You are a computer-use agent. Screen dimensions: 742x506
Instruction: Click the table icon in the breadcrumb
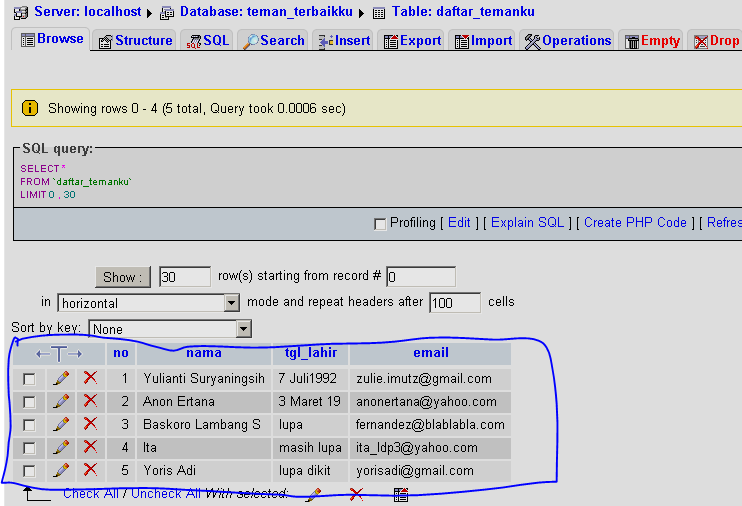pyautogui.click(x=379, y=13)
